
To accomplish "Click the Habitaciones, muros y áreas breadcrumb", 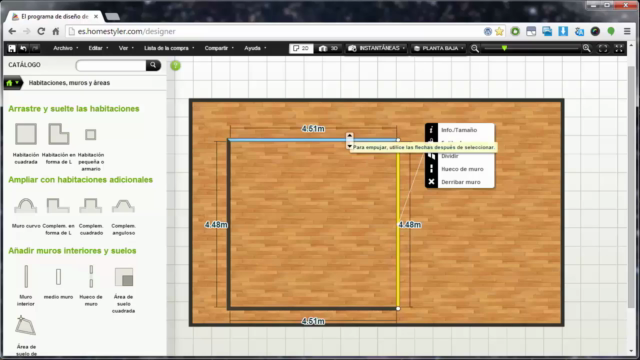I will 69,83.
